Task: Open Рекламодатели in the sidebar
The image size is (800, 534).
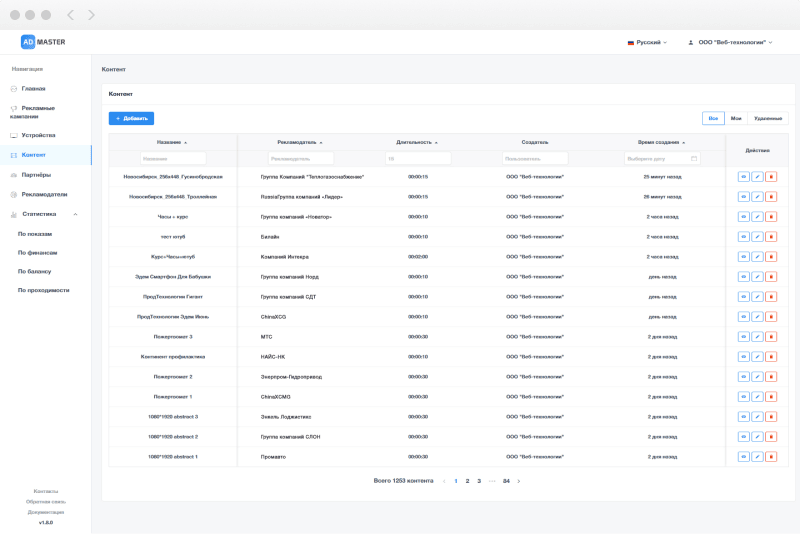Action: point(44,194)
